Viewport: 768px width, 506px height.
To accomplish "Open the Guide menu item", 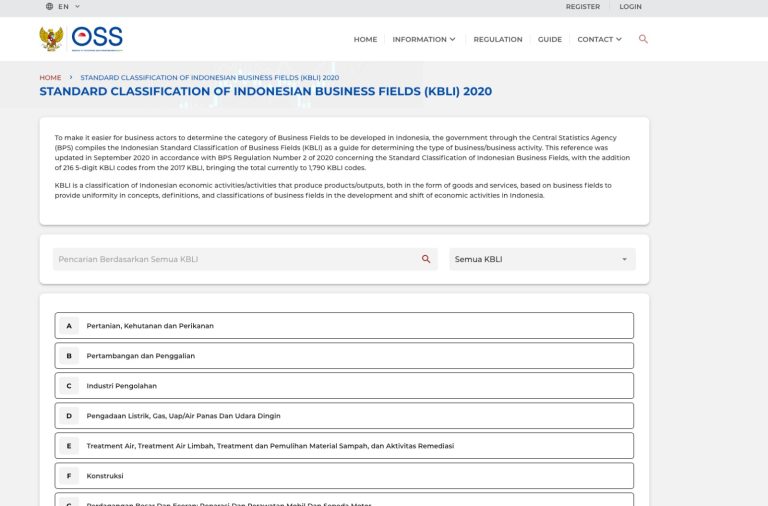I will pyautogui.click(x=549, y=39).
